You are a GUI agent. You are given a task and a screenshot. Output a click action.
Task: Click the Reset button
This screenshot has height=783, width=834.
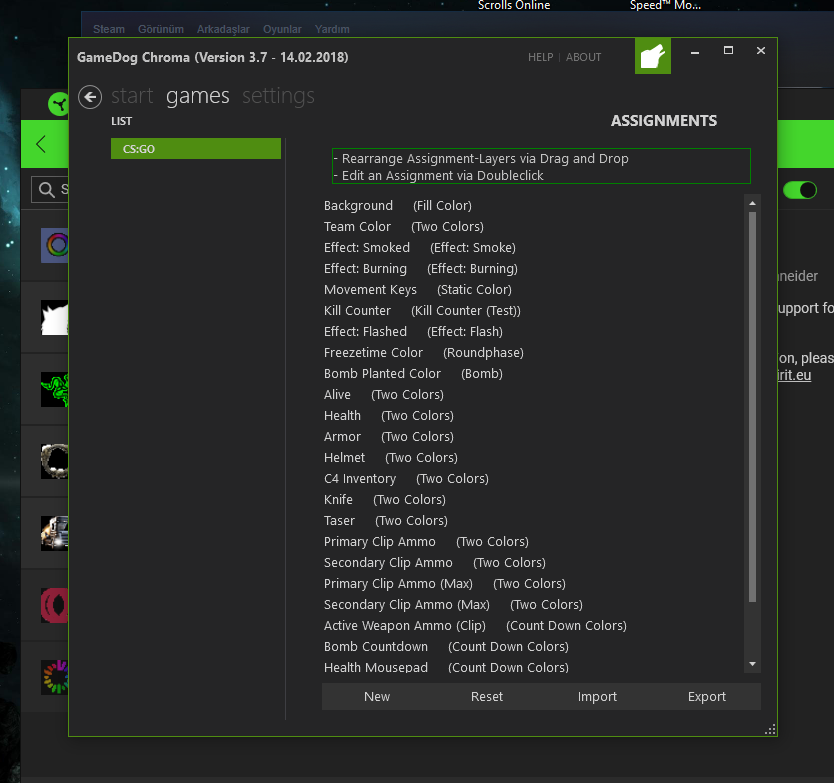click(487, 696)
